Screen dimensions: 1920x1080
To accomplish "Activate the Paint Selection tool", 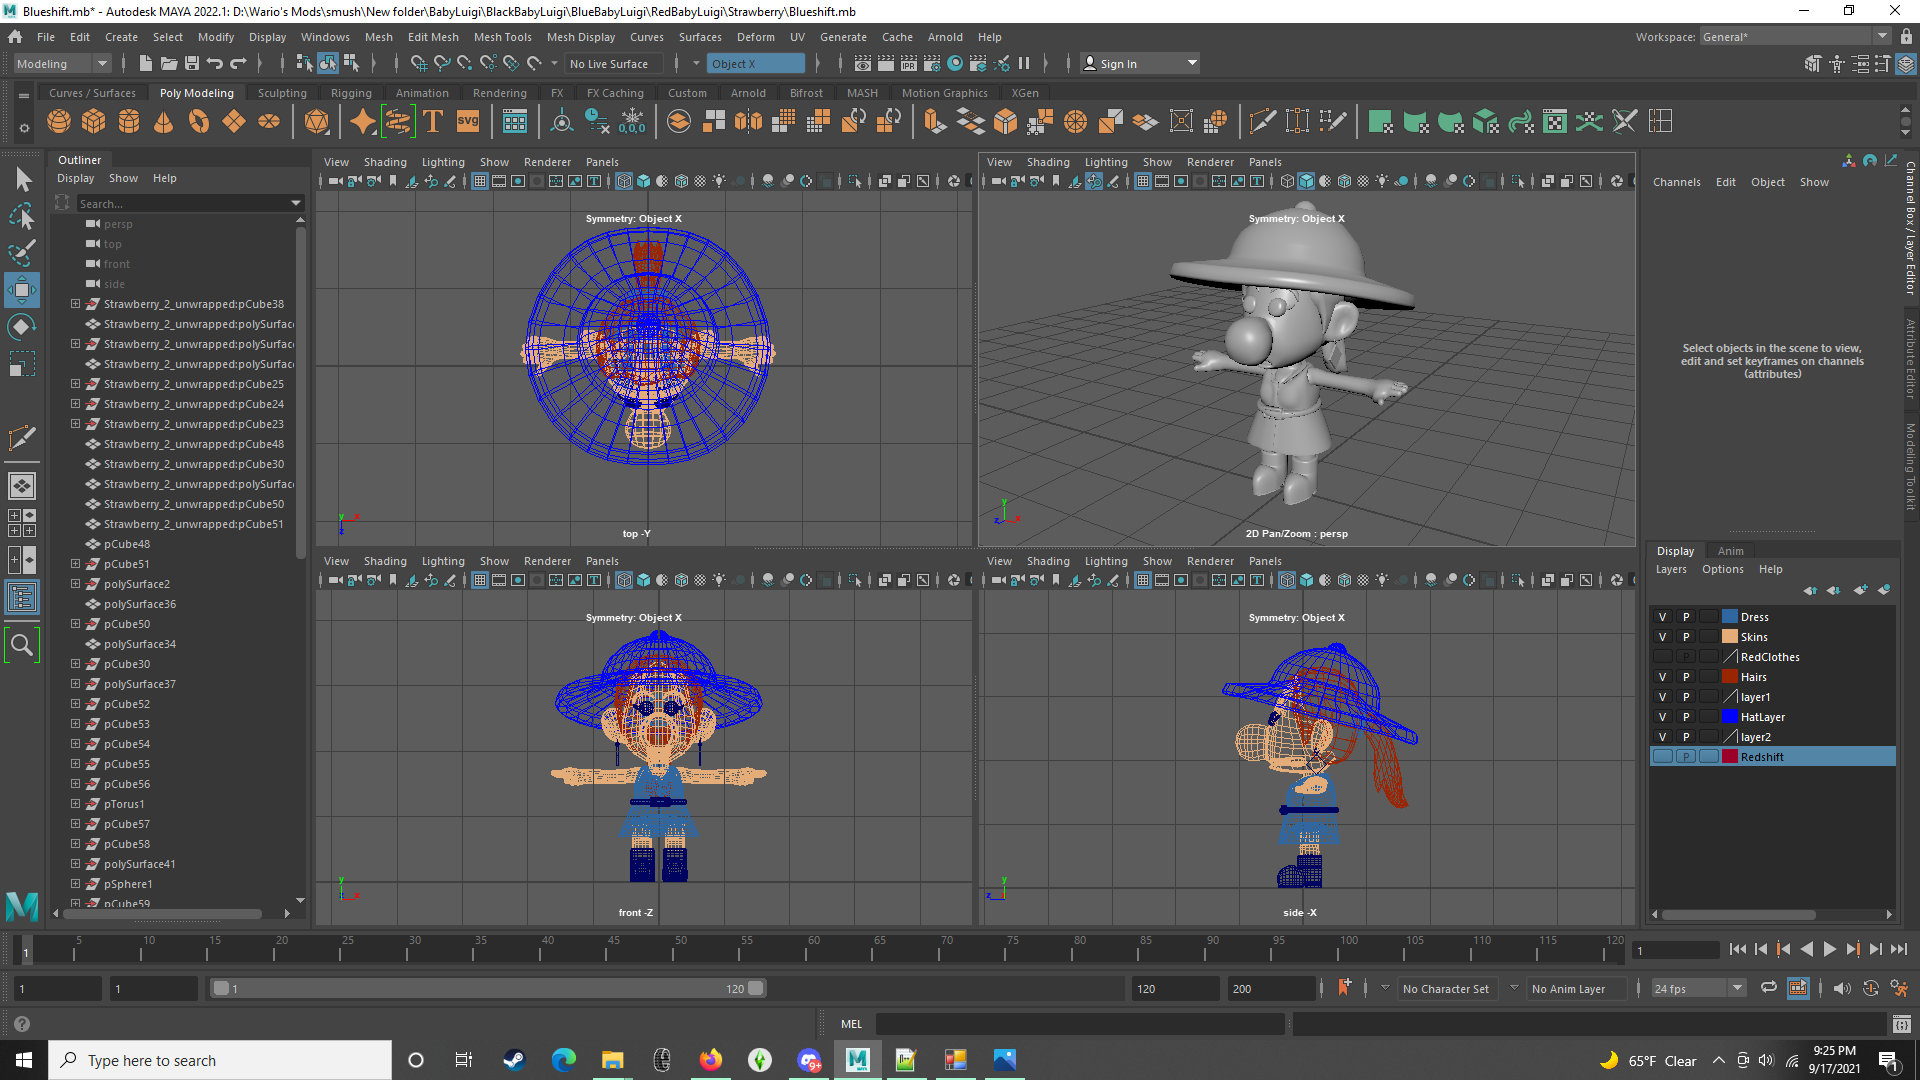I will (22, 253).
